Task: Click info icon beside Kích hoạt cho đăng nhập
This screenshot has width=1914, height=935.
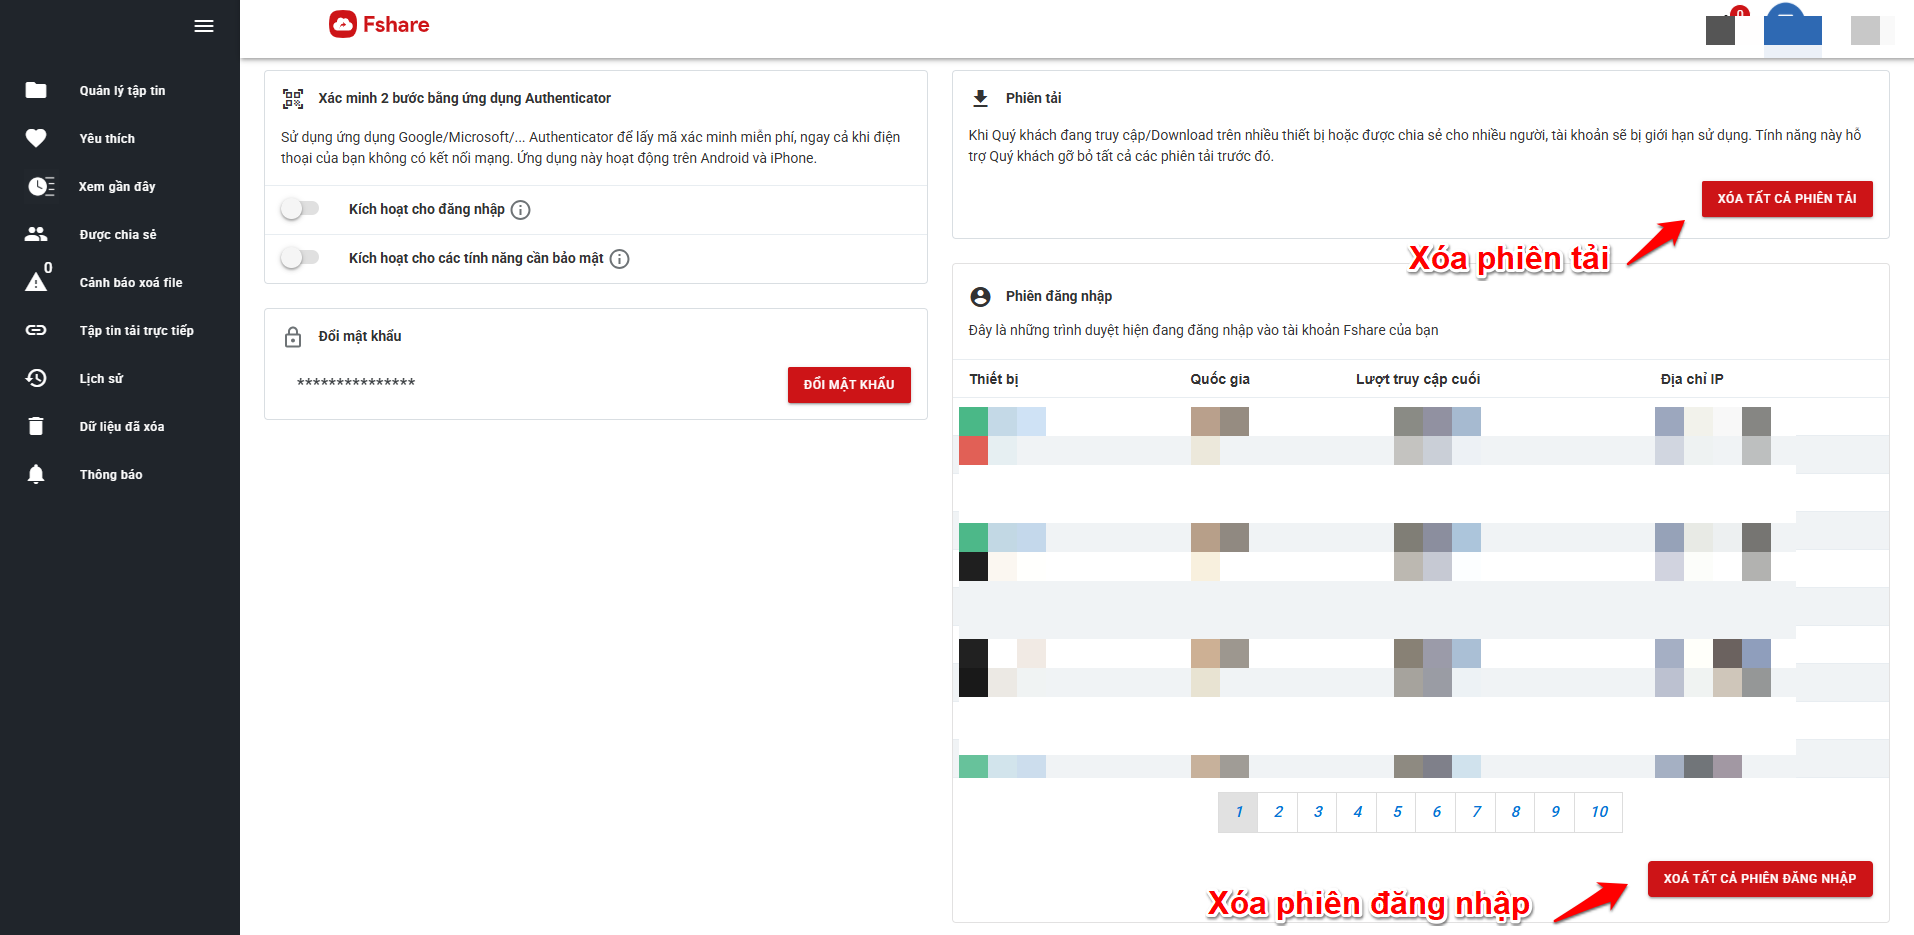Action: [520, 210]
